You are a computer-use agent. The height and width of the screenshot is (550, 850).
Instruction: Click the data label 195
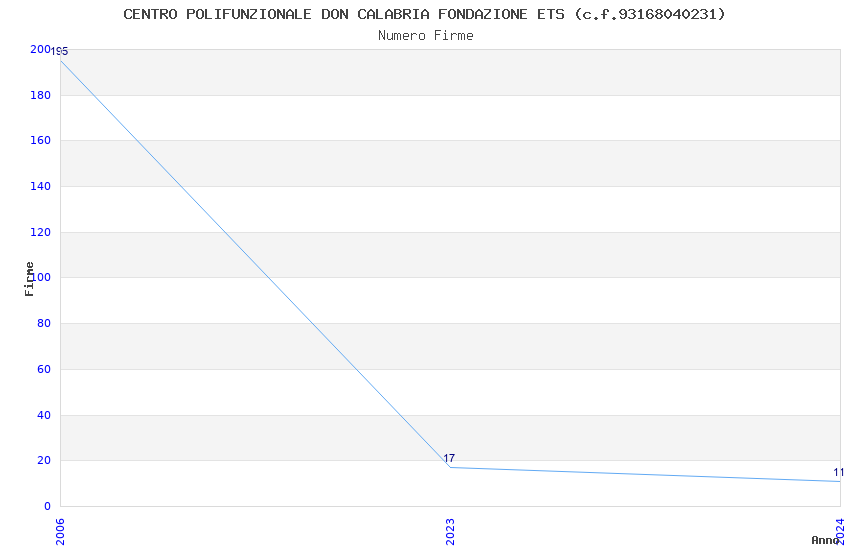(60, 51)
